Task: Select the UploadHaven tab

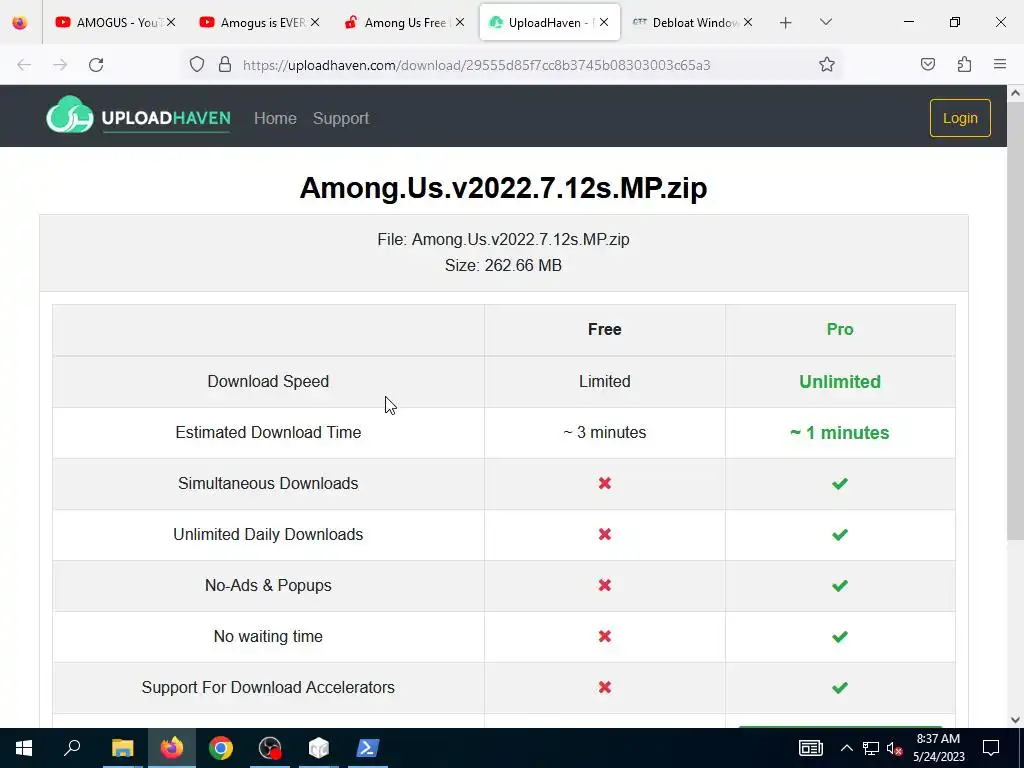Action: 549,23
